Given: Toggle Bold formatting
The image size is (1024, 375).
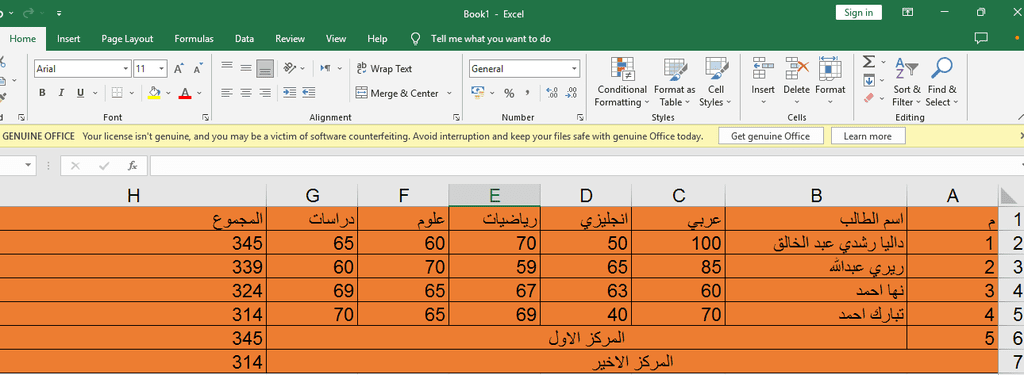Looking at the screenshot, I should coord(42,93).
